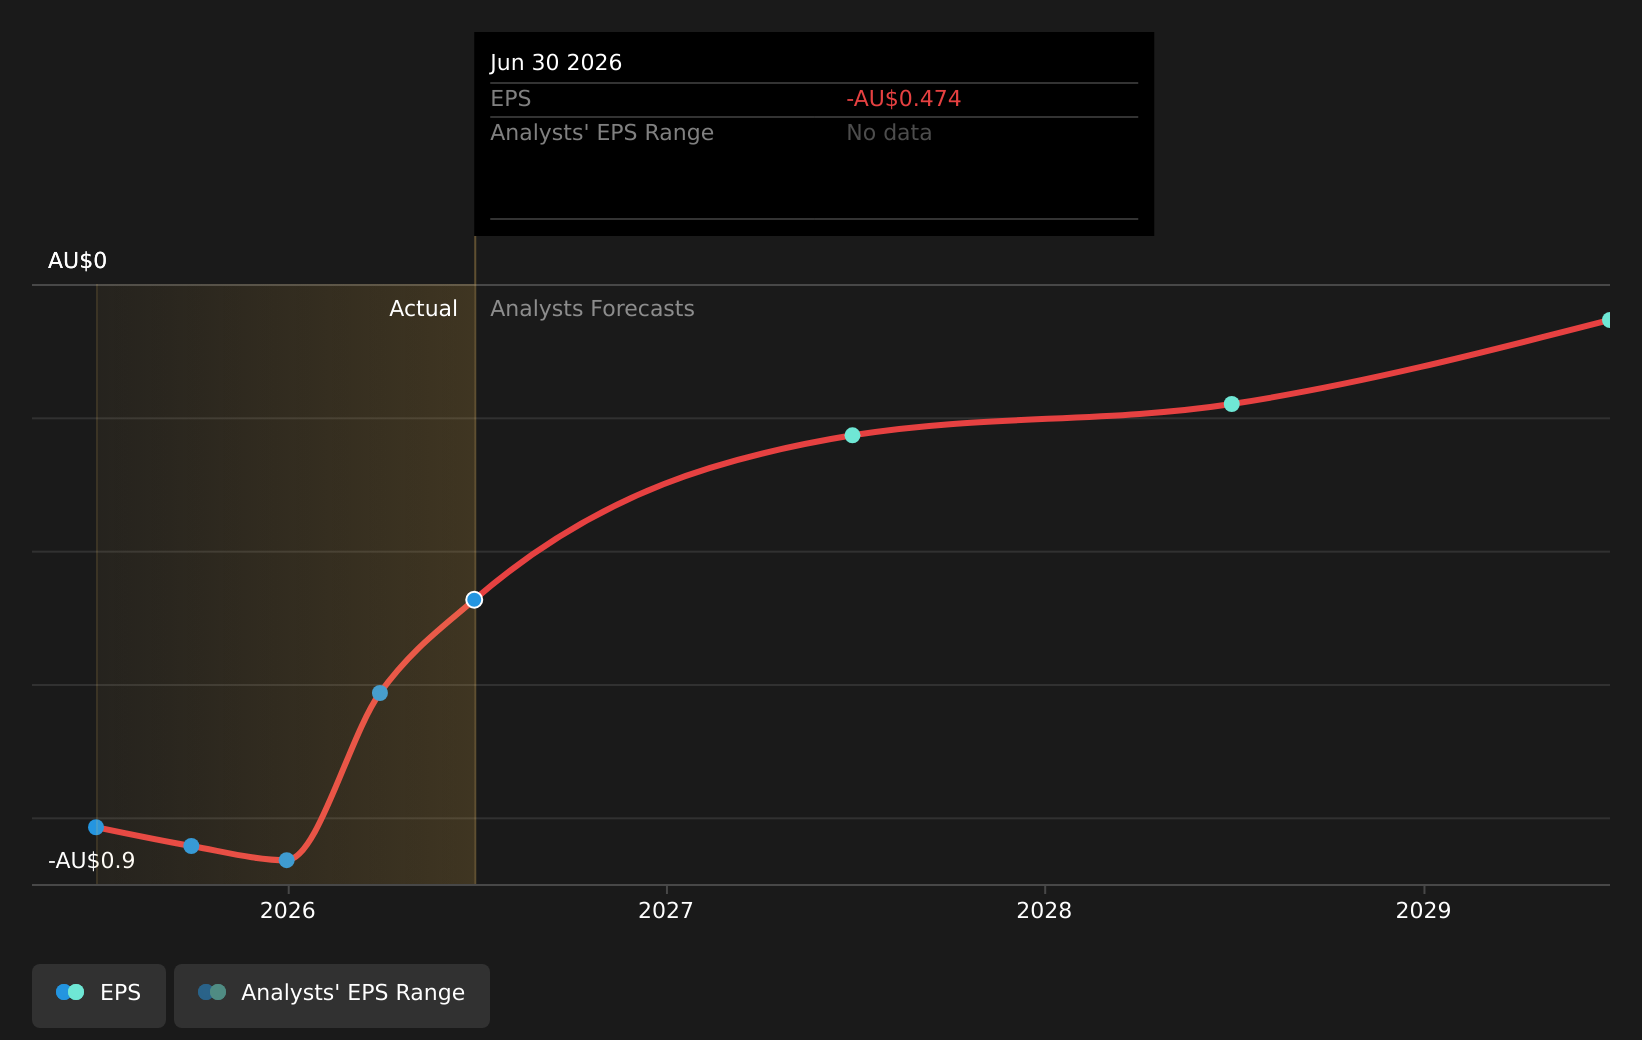
Task: Select the mid-2027 forecast EPS point
Action: [x=852, y=435]
